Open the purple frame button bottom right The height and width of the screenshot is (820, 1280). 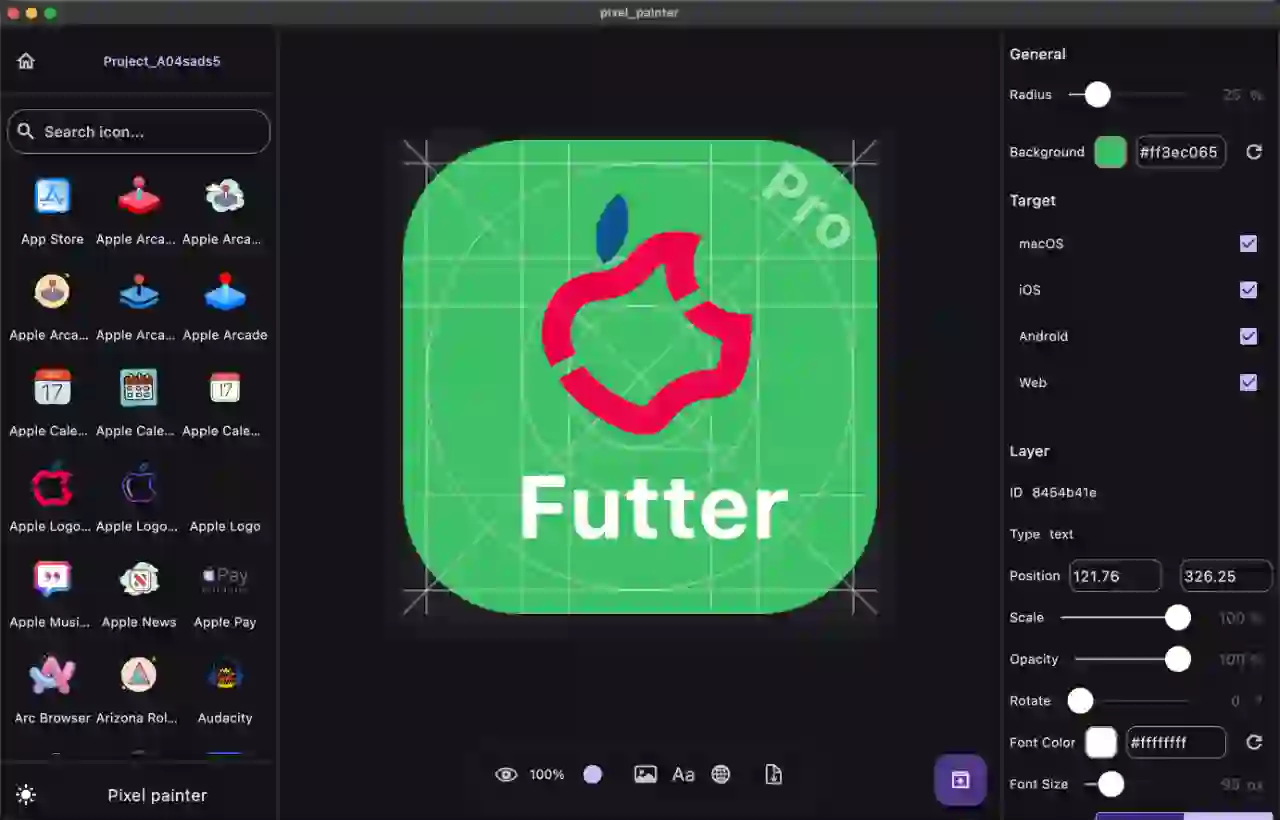[959, 780]
